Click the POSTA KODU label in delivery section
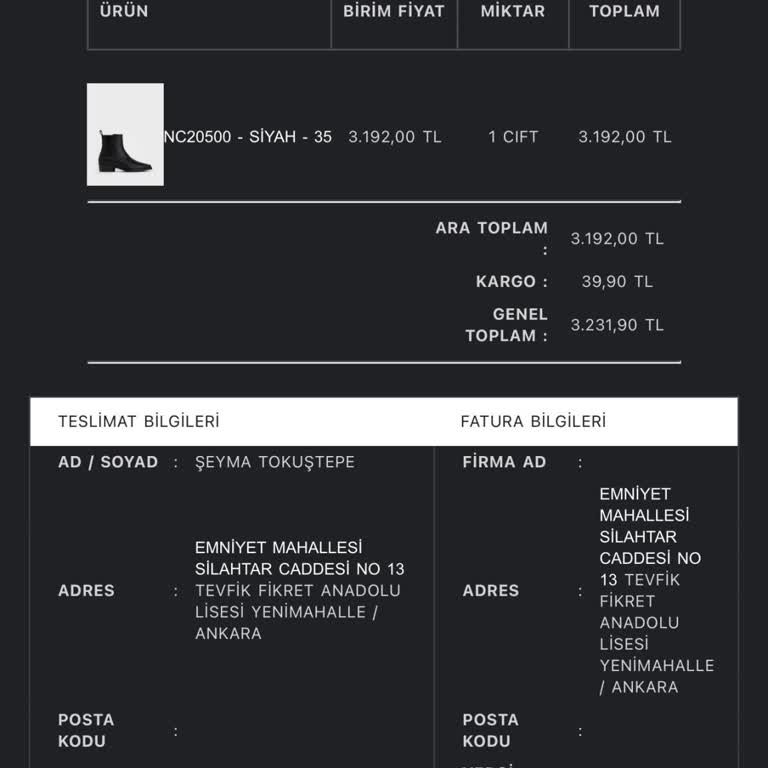 click(86, 730)
